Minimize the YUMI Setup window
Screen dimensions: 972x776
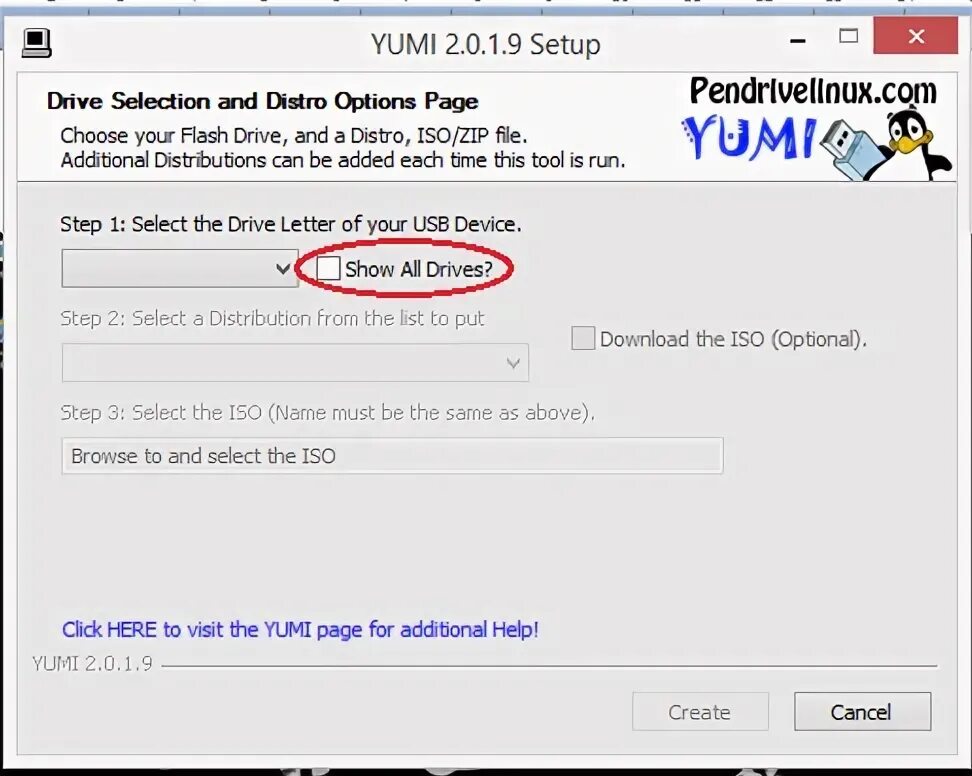798,40
